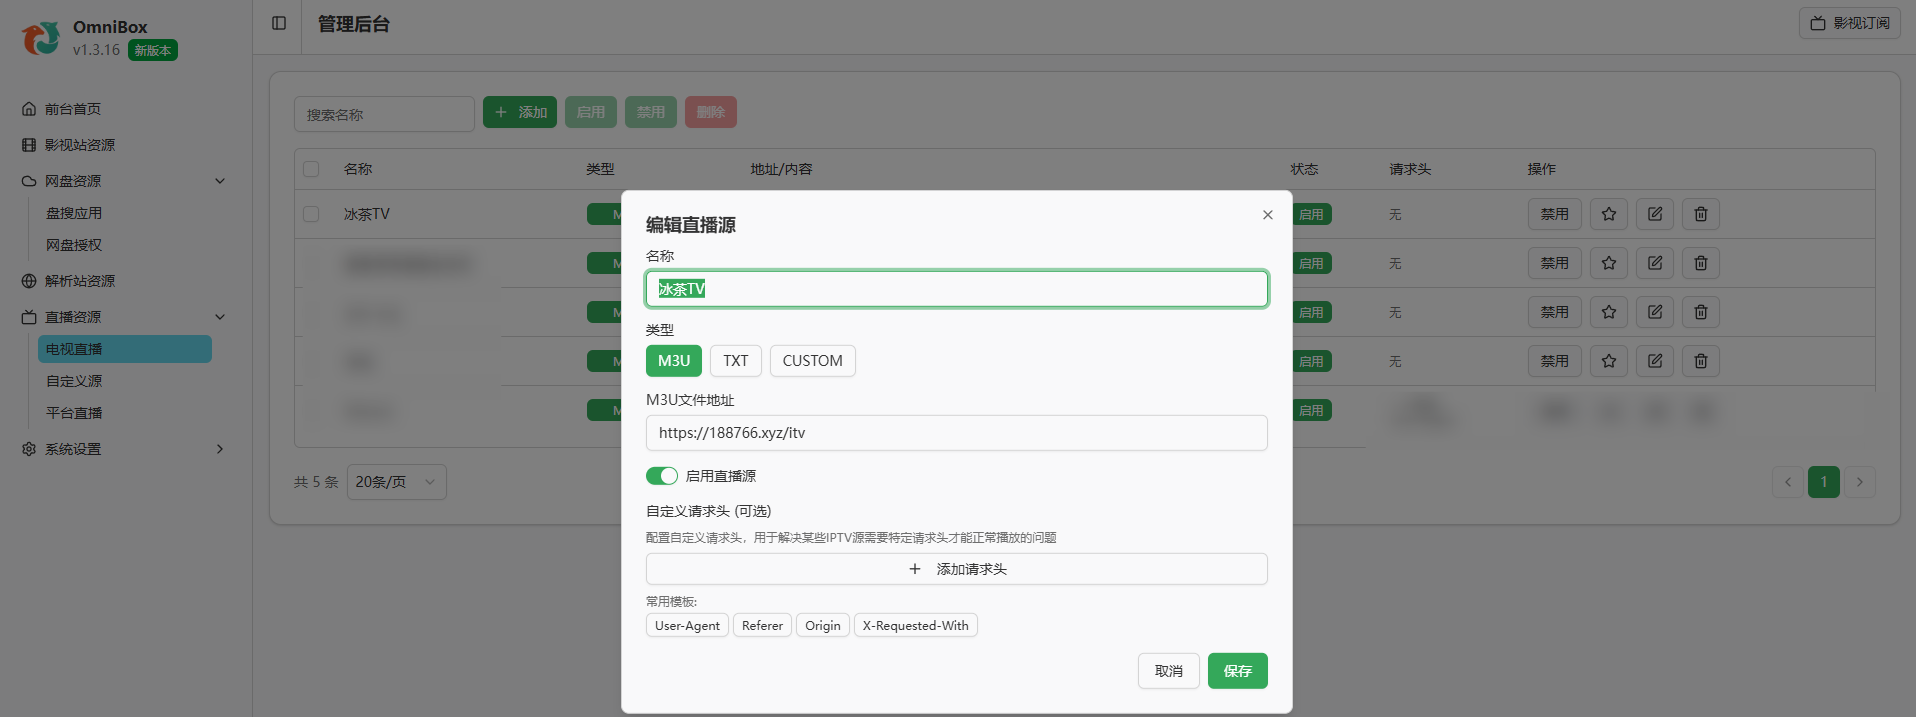
Task: Click 保存 to save the source
Action: tap(1237, 671)
